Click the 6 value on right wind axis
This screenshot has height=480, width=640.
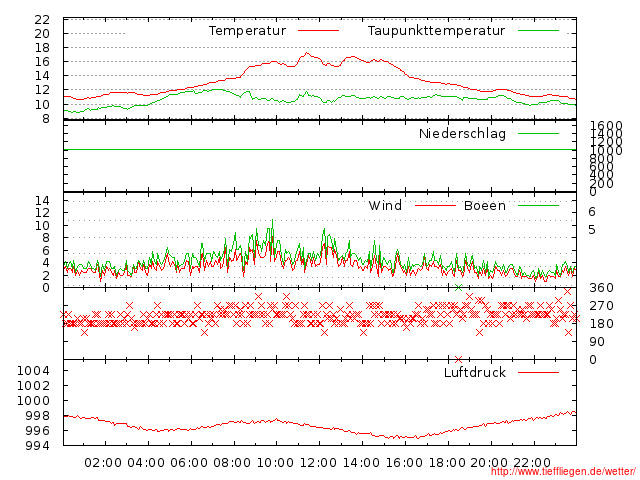tap(592, 212)
